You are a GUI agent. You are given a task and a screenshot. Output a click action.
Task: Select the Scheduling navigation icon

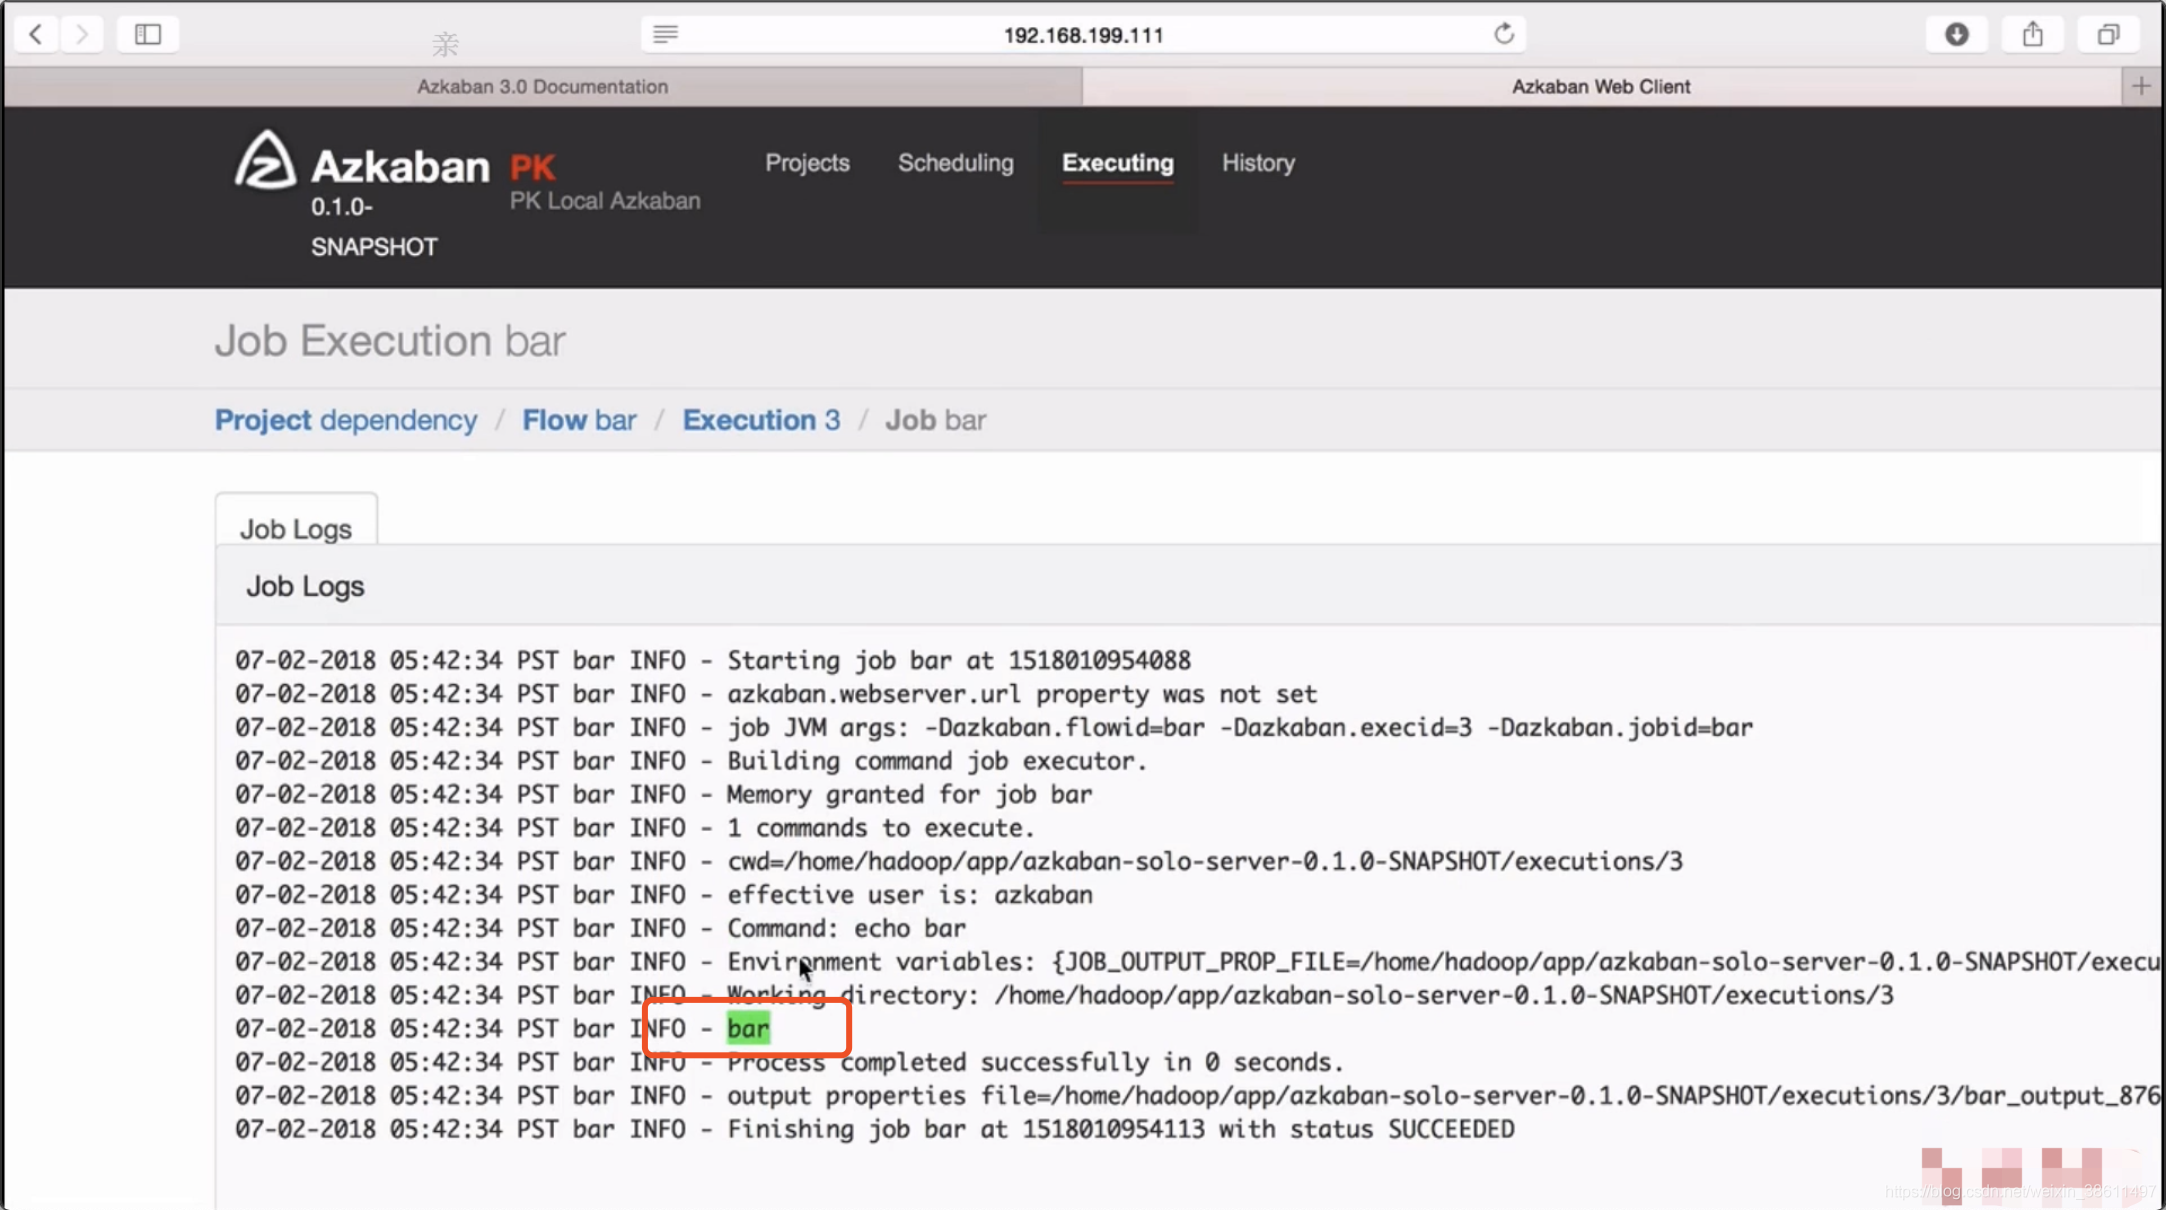(x=955, y=162)
